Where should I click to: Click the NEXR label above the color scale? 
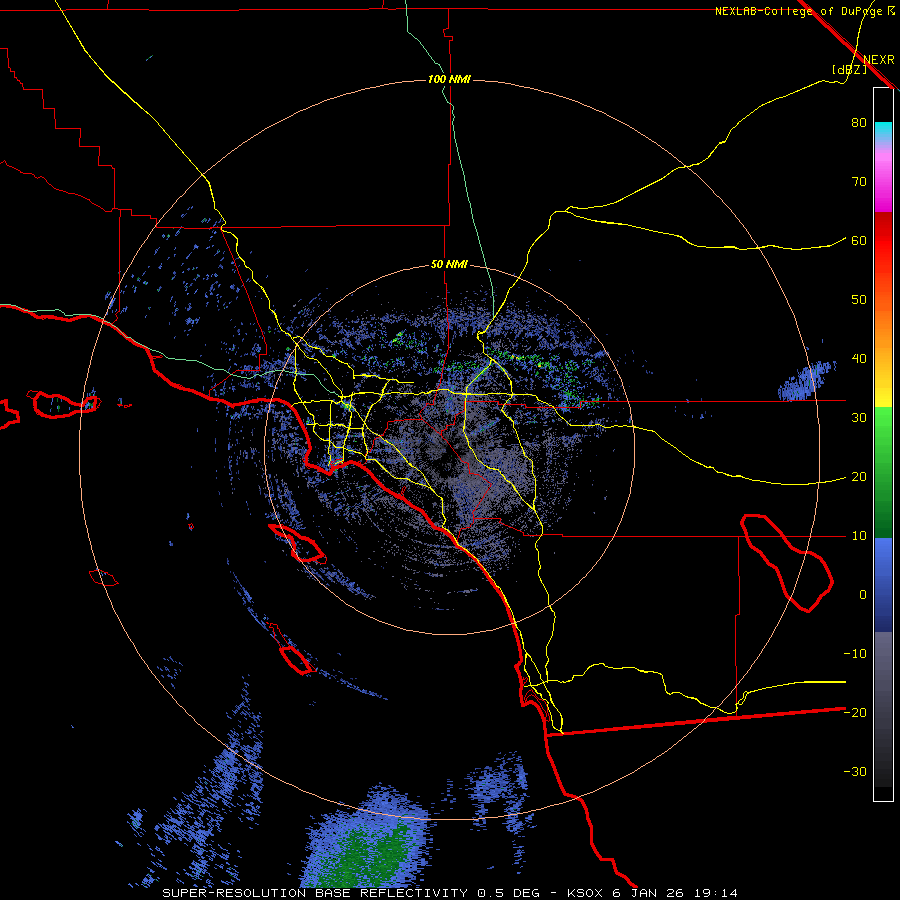879,60
